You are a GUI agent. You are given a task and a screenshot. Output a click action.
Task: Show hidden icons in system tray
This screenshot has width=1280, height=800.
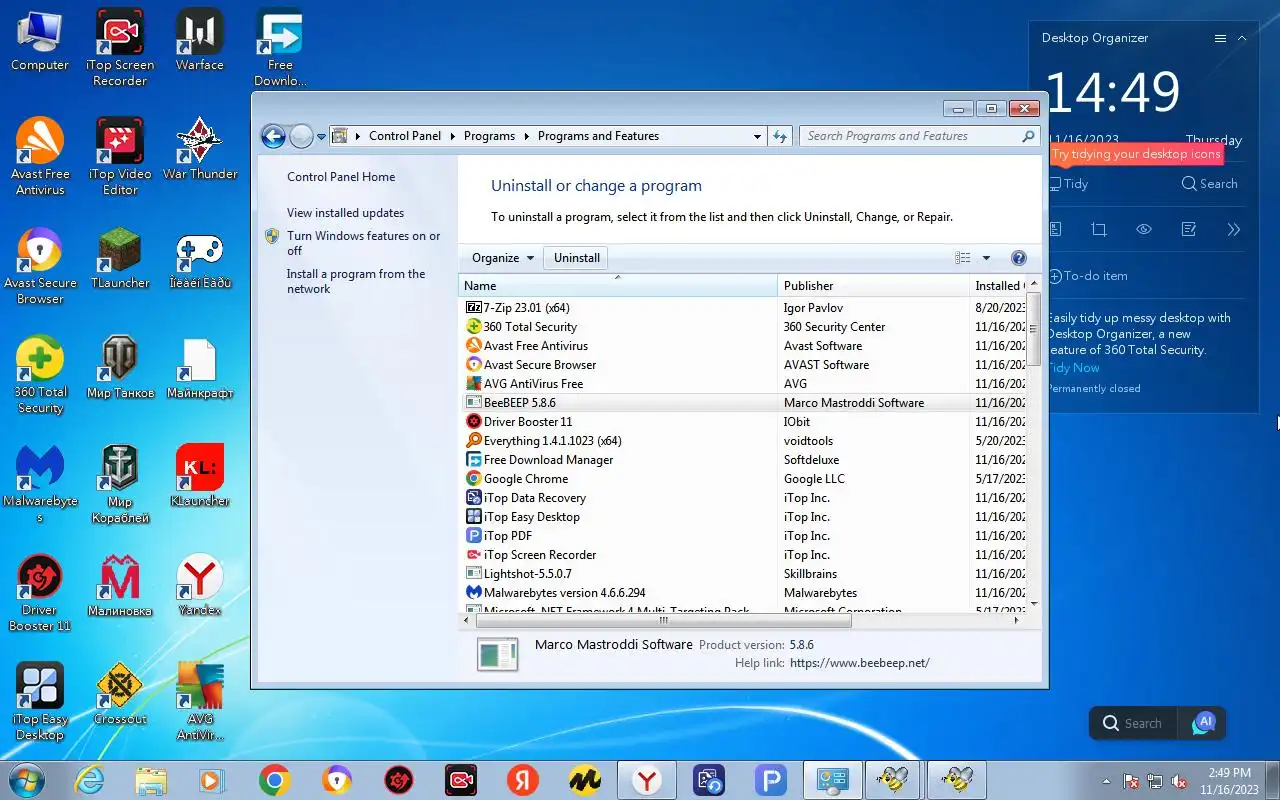coord(1106,781)
